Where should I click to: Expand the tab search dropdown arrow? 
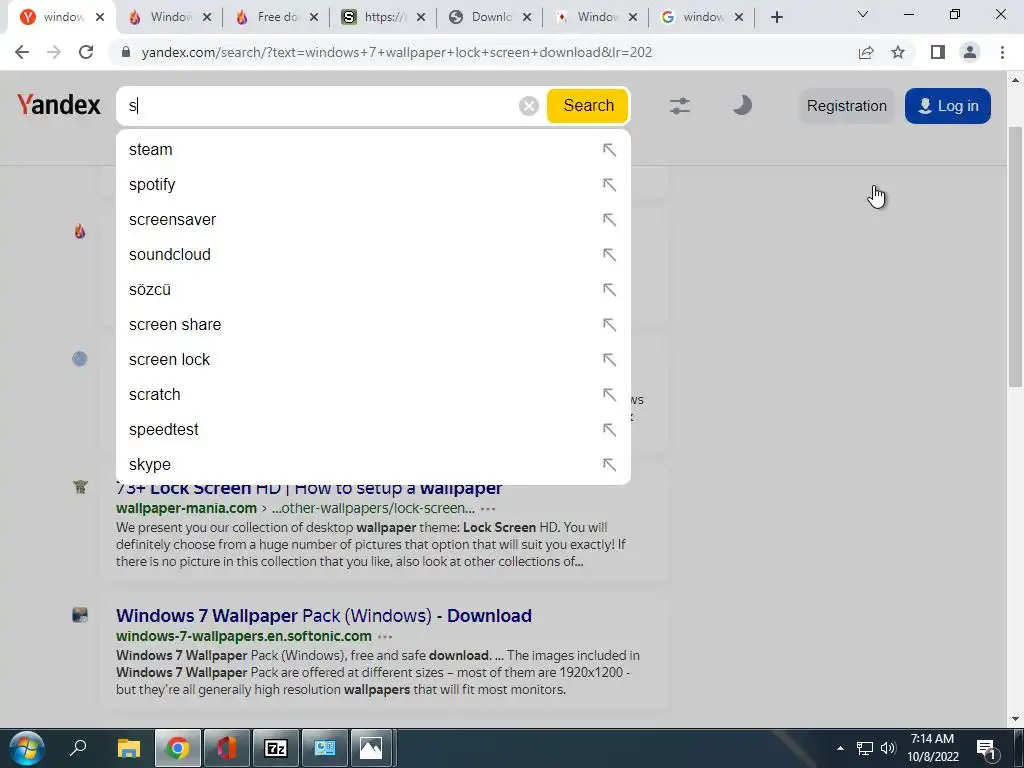pos(863,14)
